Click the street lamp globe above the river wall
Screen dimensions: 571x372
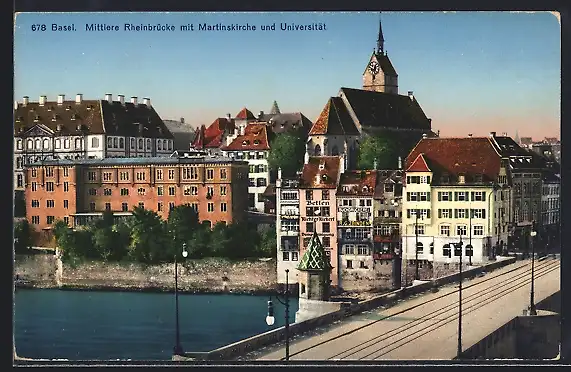click(x=185, y=251)
